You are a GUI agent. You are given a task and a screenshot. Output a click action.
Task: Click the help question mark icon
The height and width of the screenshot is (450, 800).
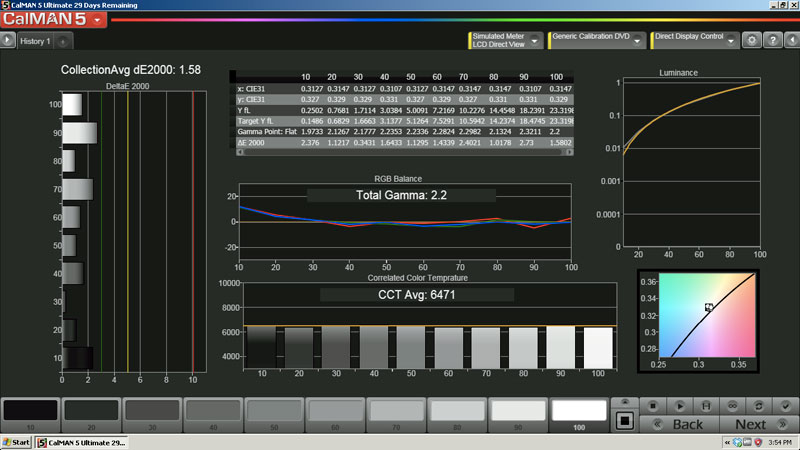click(x=772, y=41)
